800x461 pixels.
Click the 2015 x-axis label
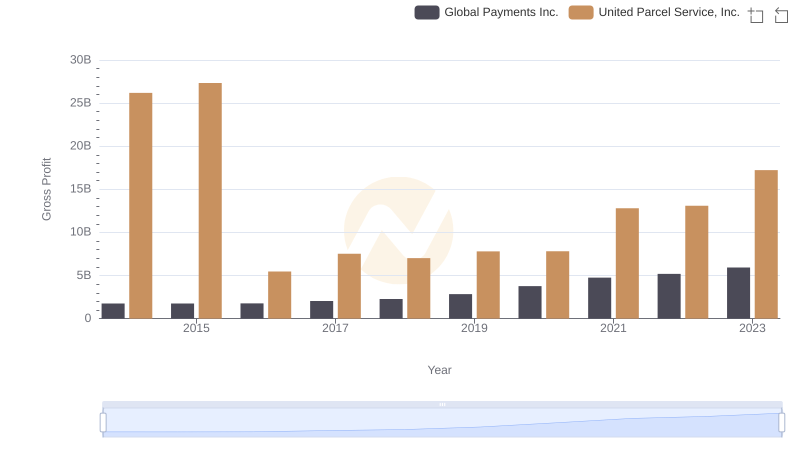(x=196, y=328)
